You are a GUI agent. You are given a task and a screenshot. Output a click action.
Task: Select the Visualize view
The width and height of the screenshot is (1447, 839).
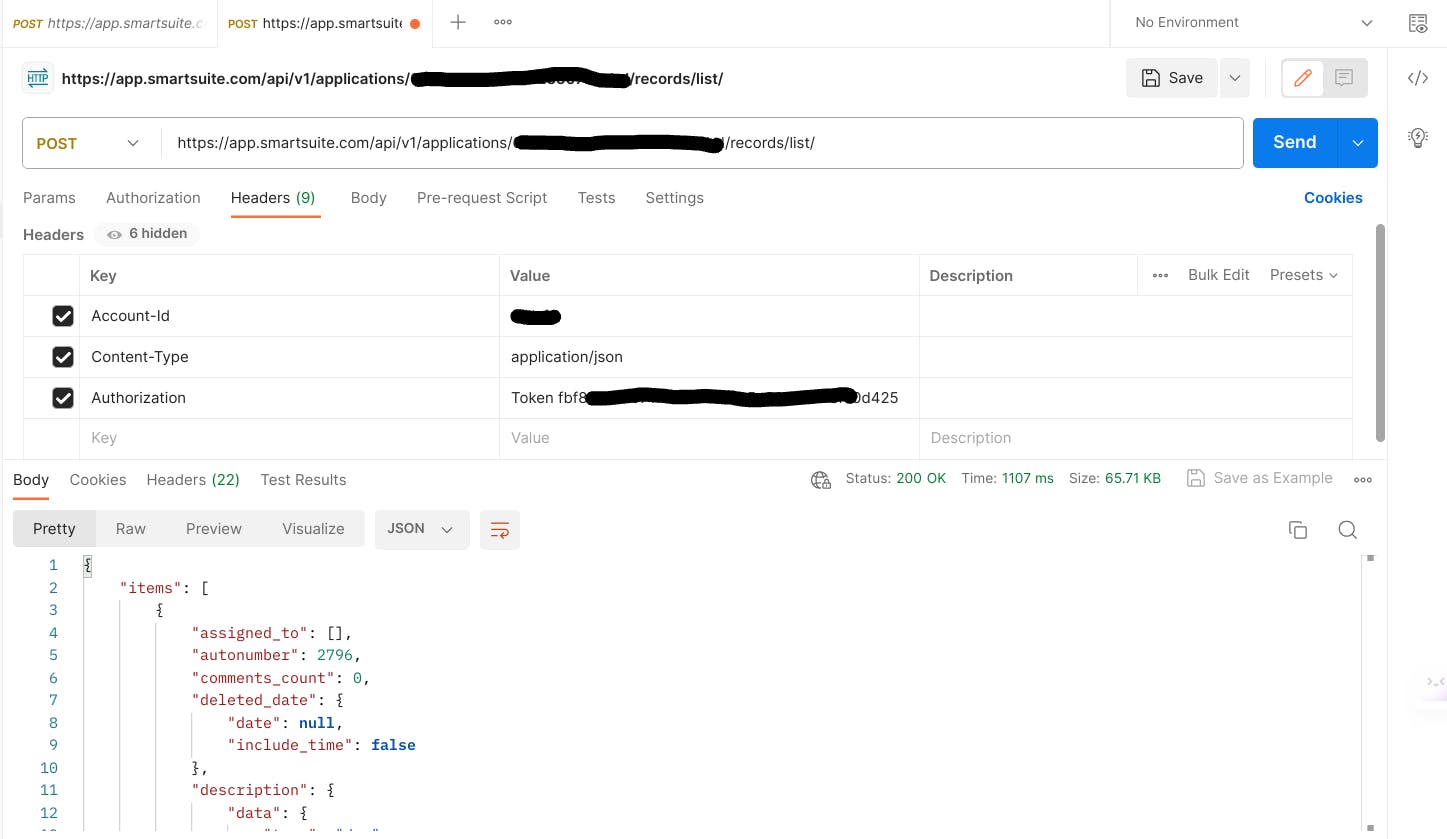click(313, 529)
